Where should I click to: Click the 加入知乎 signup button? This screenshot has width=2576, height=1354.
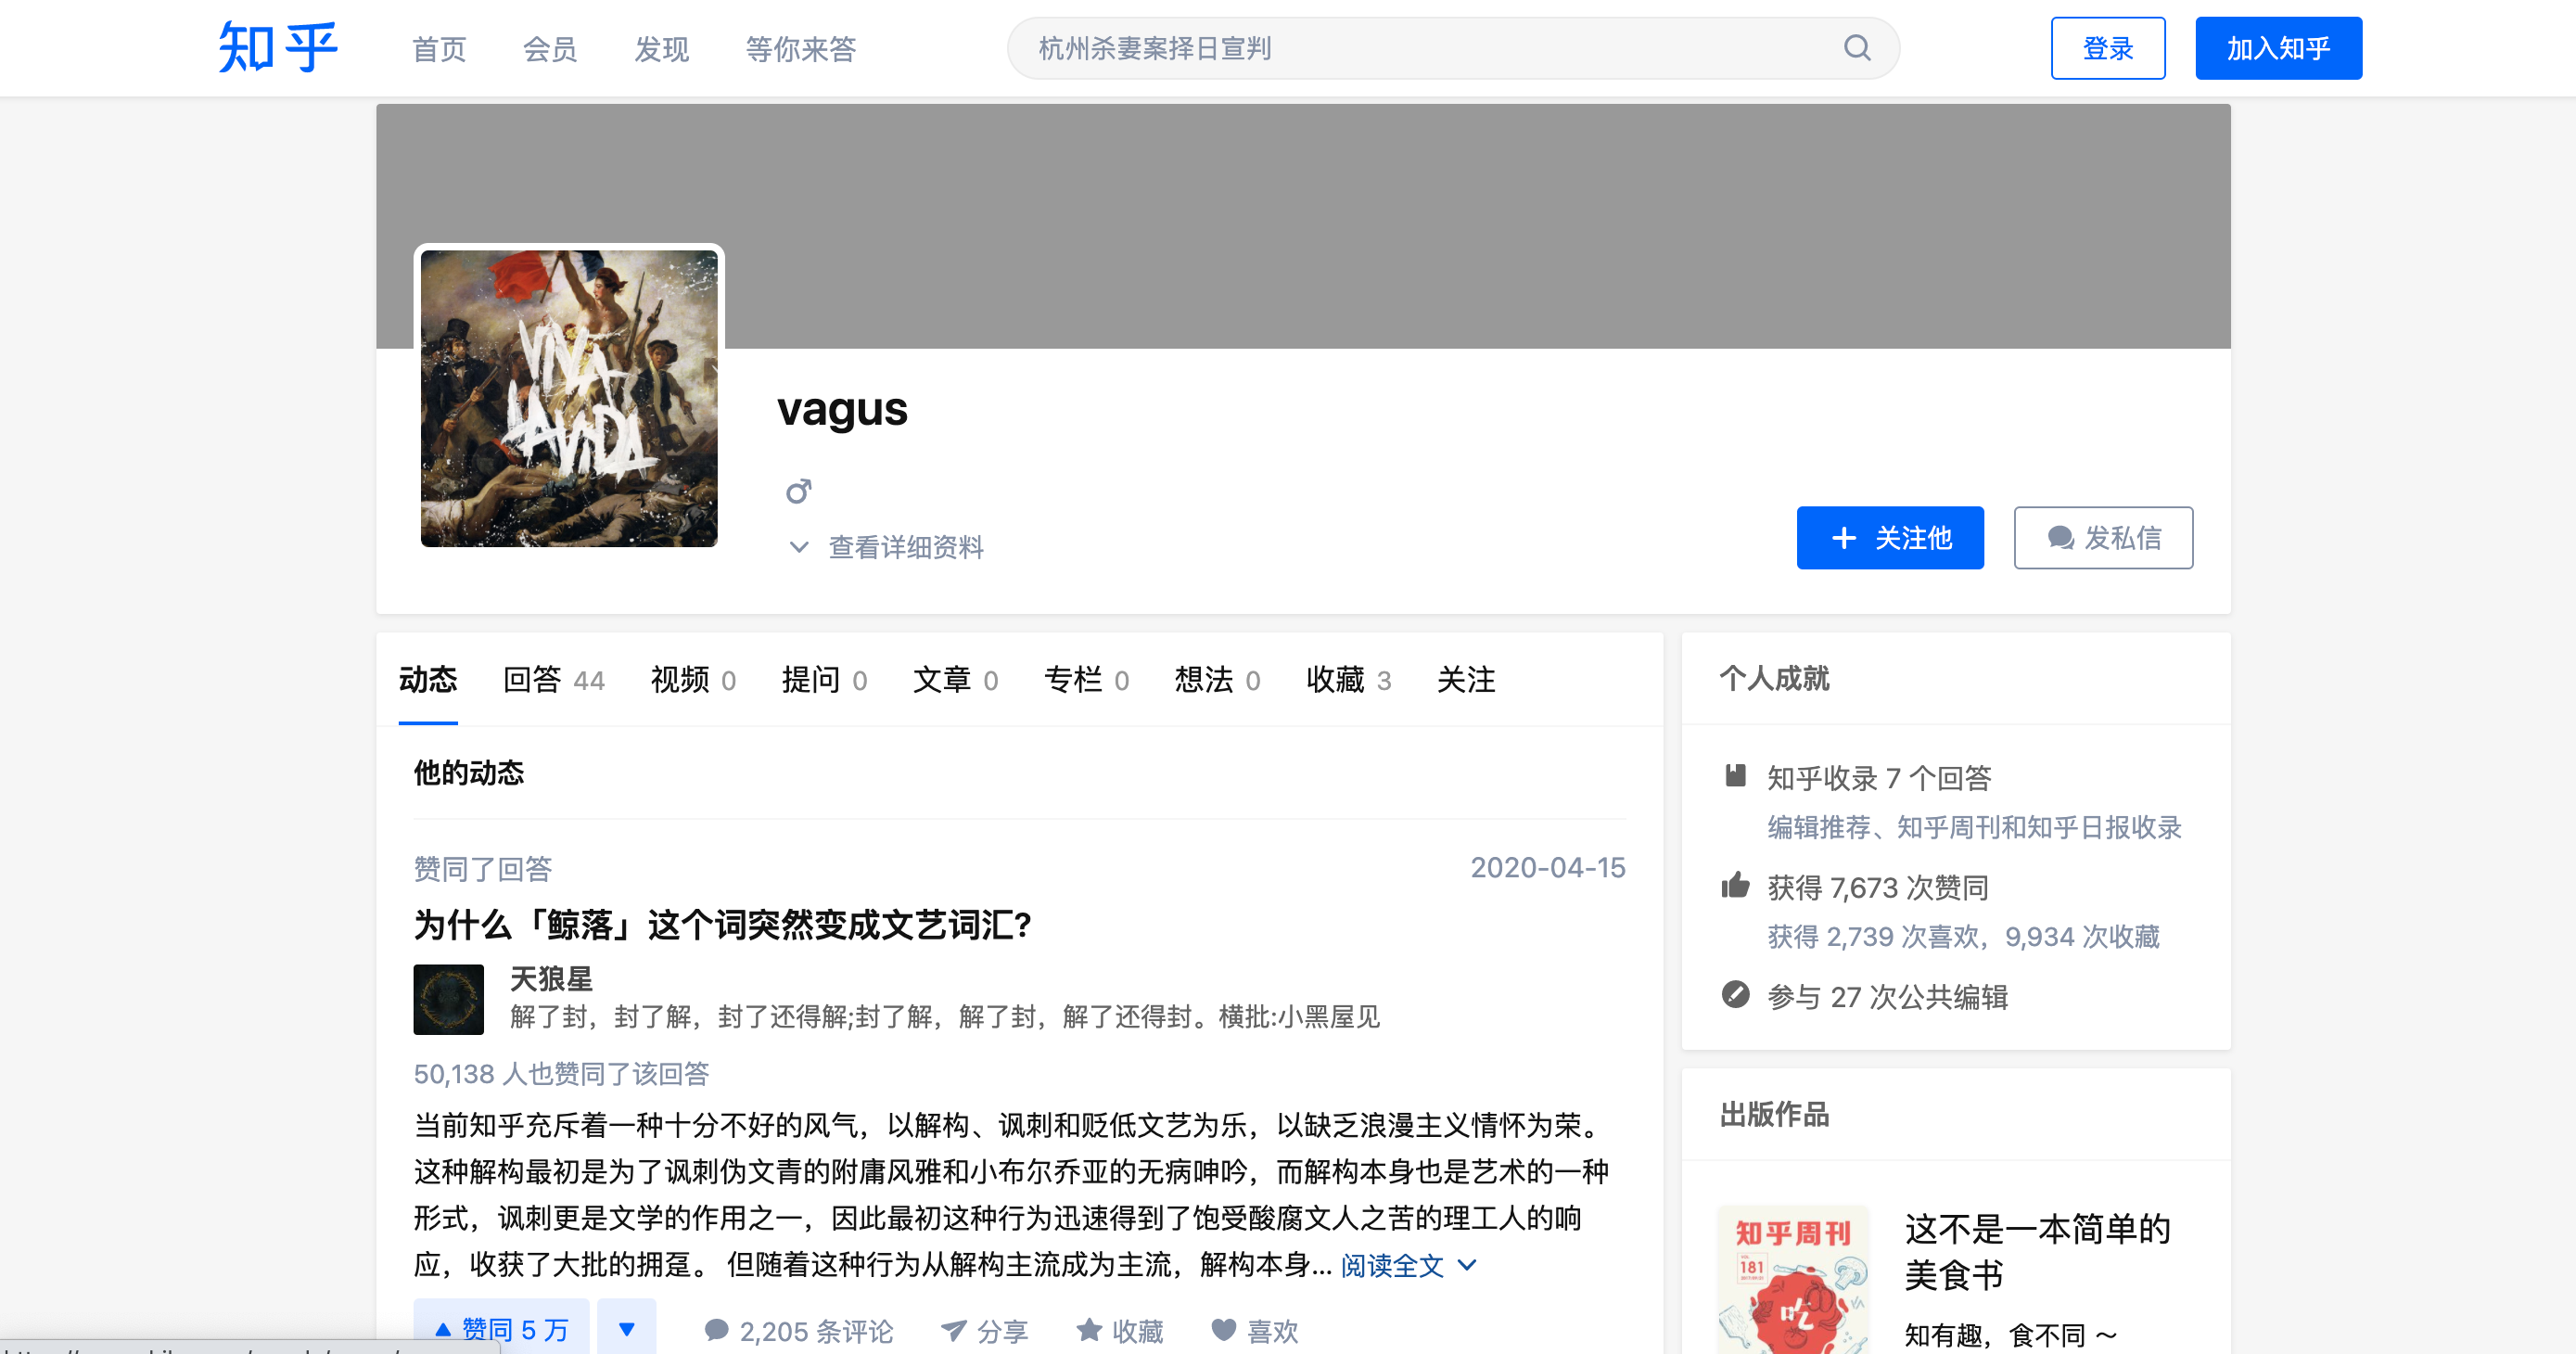[x=2278, y=47]
